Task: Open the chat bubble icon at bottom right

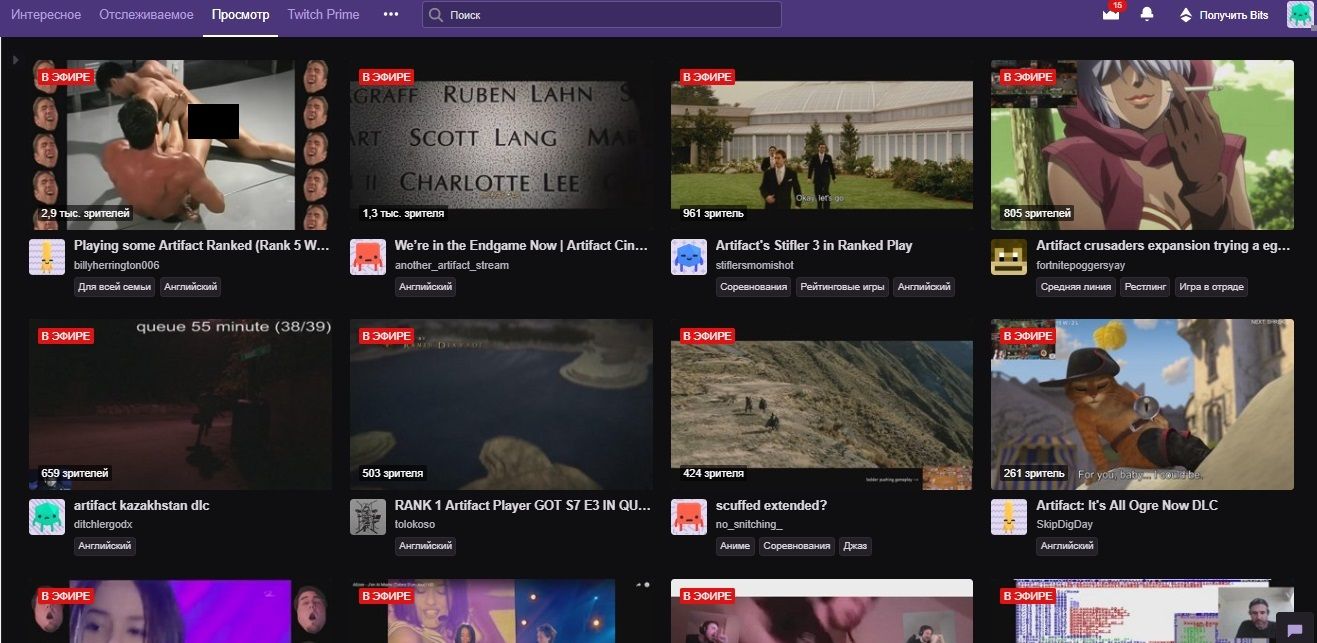Action: tap(1295, 629)
